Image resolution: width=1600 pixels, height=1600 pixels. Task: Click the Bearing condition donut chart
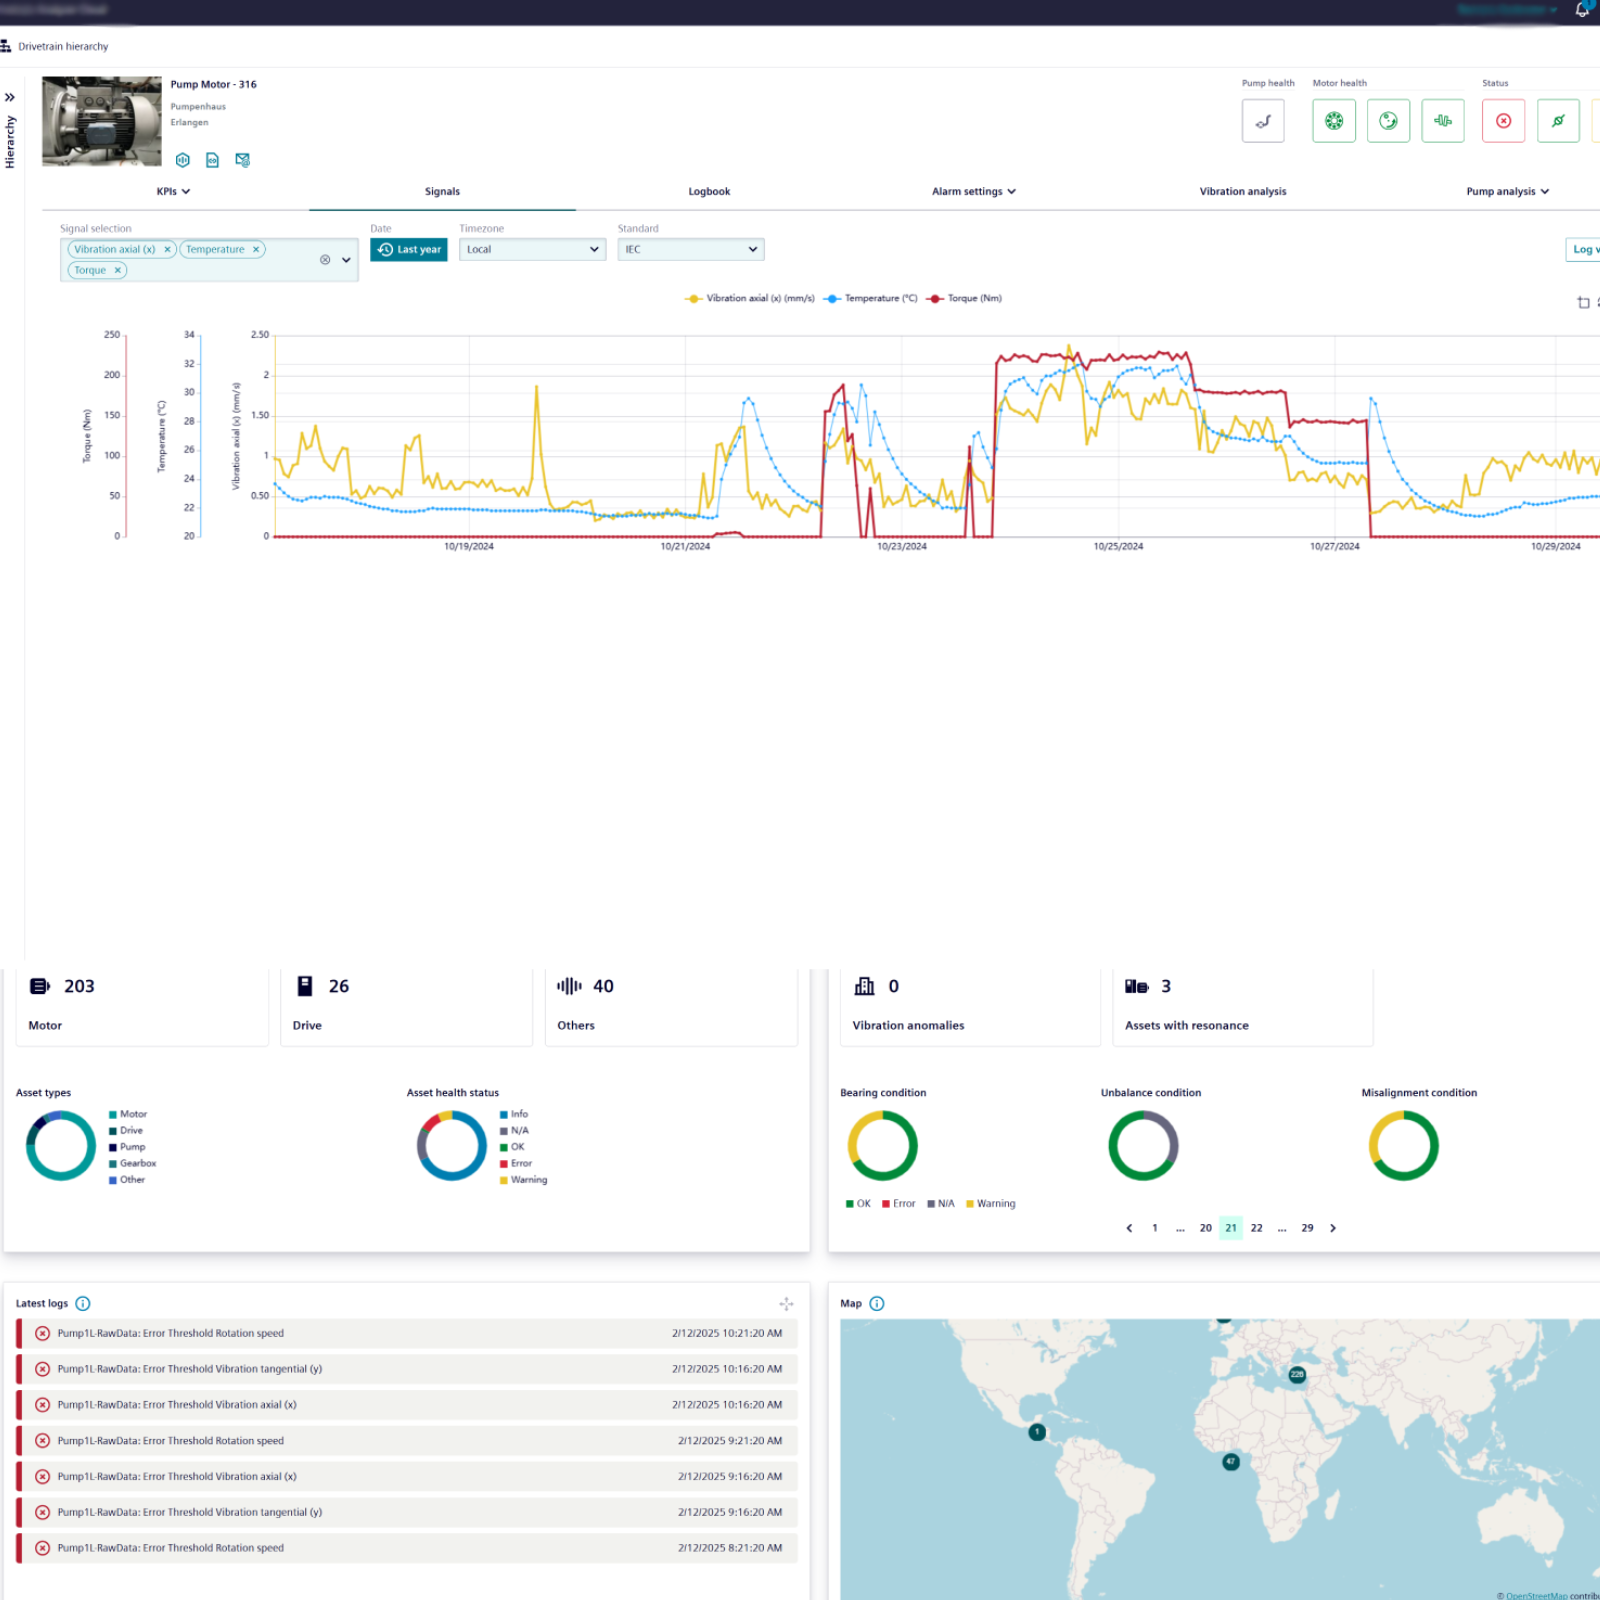[x=883, y=1146]
